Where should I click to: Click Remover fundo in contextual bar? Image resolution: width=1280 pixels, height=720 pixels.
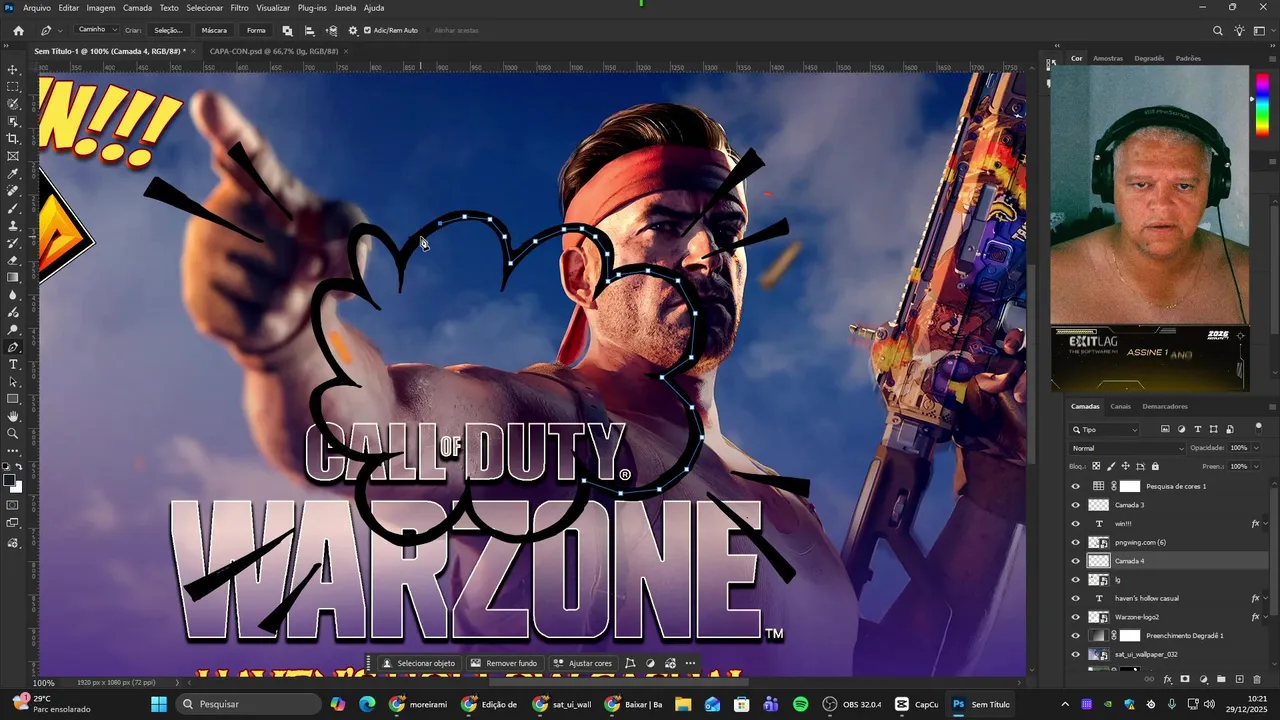[x=504, y=663]
